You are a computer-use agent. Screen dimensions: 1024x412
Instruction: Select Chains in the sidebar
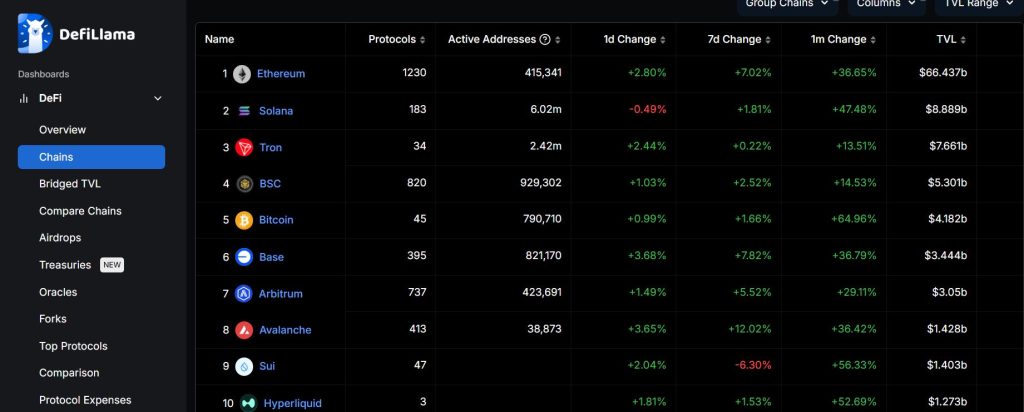pos(91,157)
